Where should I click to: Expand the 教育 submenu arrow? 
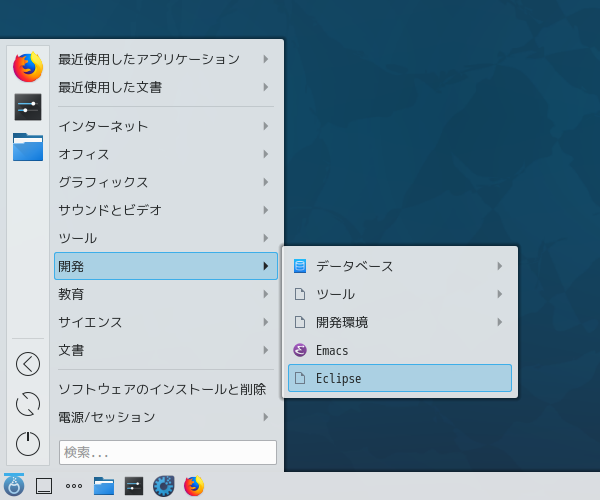(x=266, y=294)
